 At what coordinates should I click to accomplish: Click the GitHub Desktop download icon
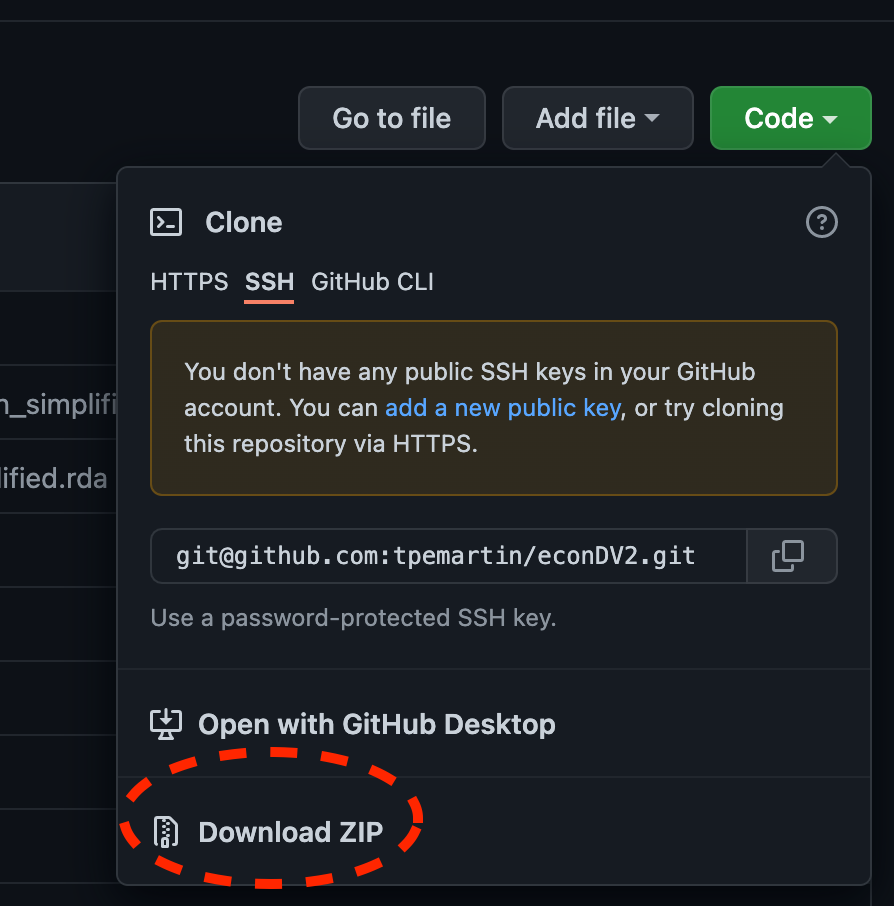click(166, 724)
